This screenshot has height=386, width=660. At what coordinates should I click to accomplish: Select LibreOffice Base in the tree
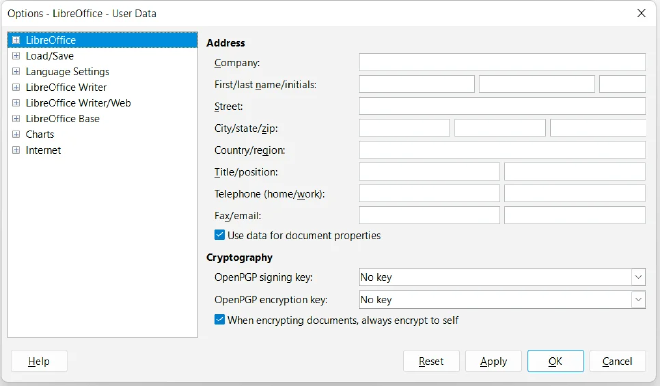[62, 119]
